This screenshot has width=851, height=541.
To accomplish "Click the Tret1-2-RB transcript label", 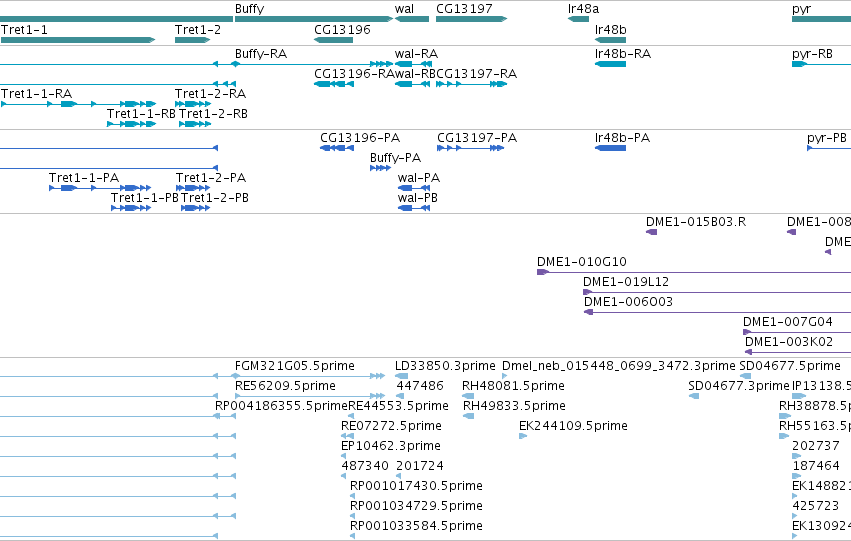I will coord(213,114).
